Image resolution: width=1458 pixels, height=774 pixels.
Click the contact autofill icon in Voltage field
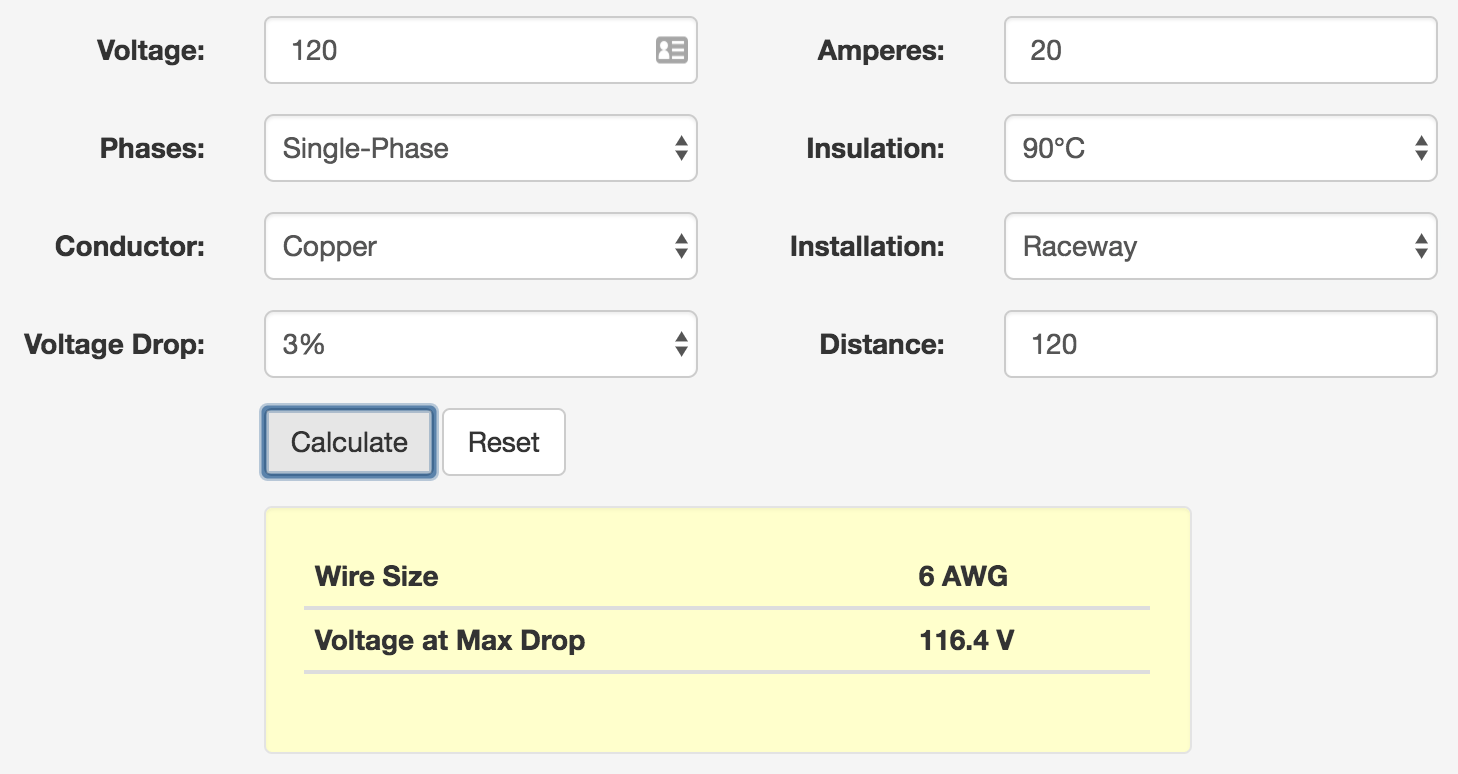point(671,50)
